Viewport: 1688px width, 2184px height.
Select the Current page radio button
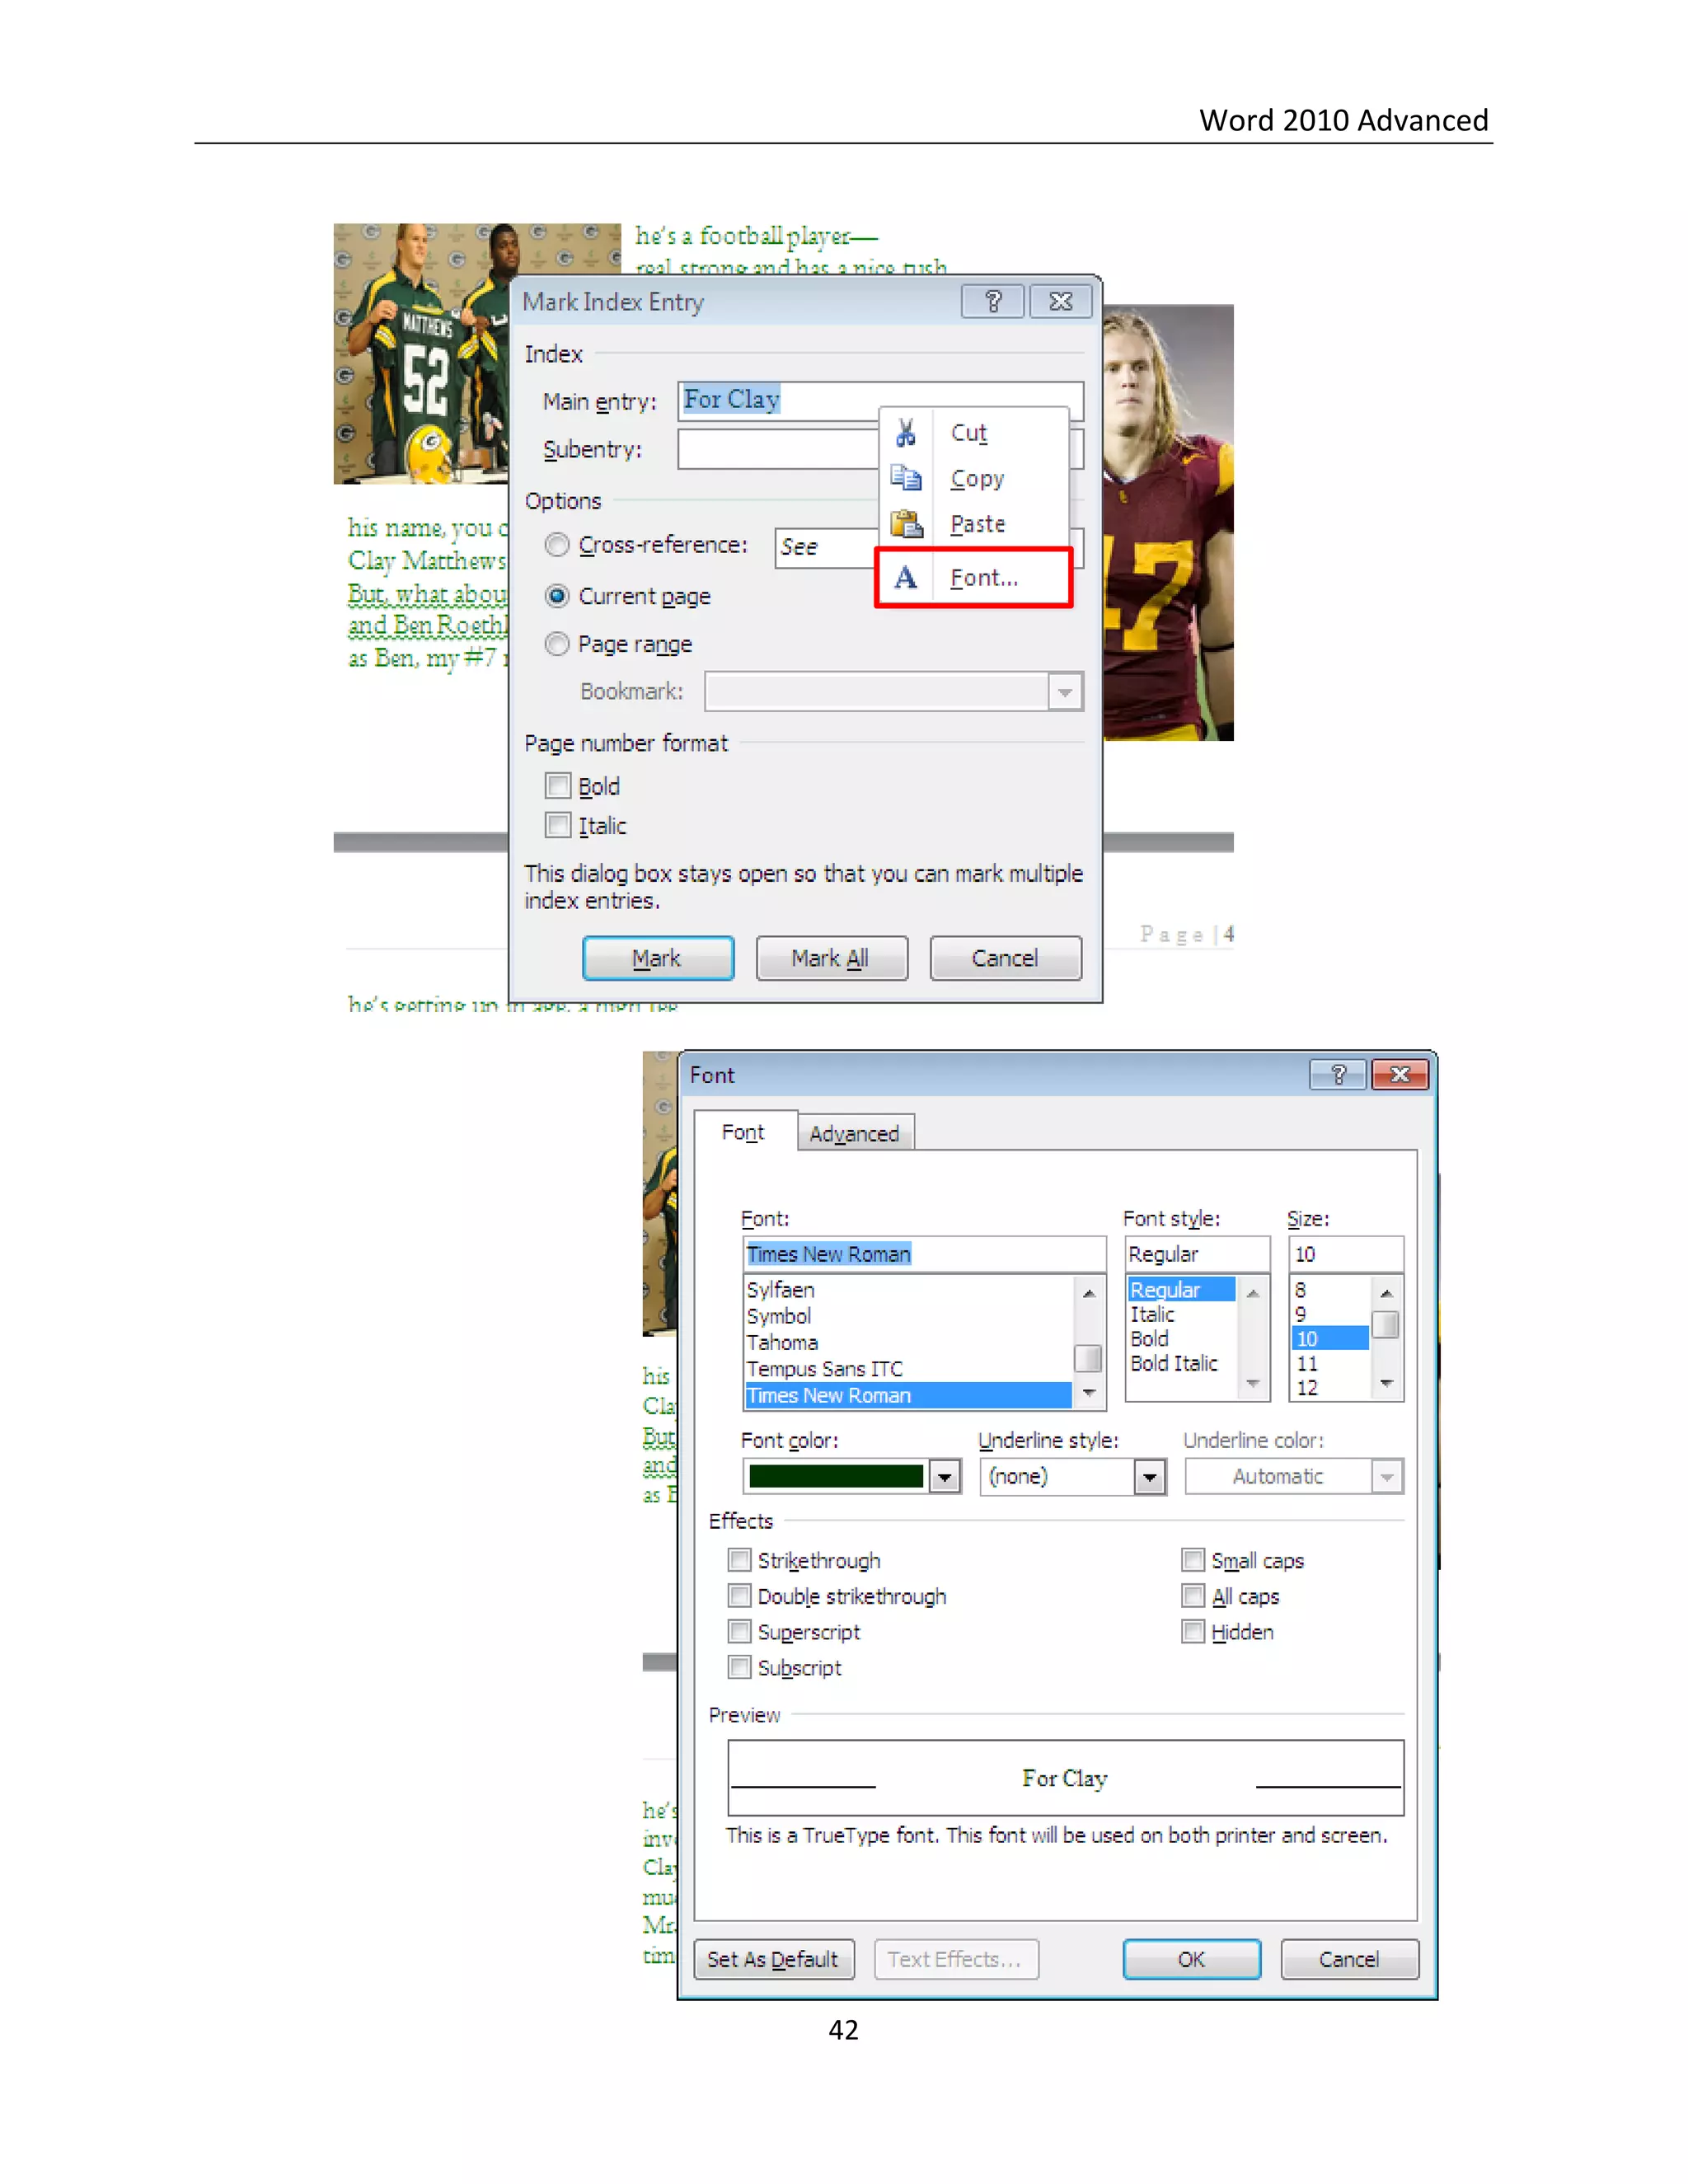tap(557, 596)
